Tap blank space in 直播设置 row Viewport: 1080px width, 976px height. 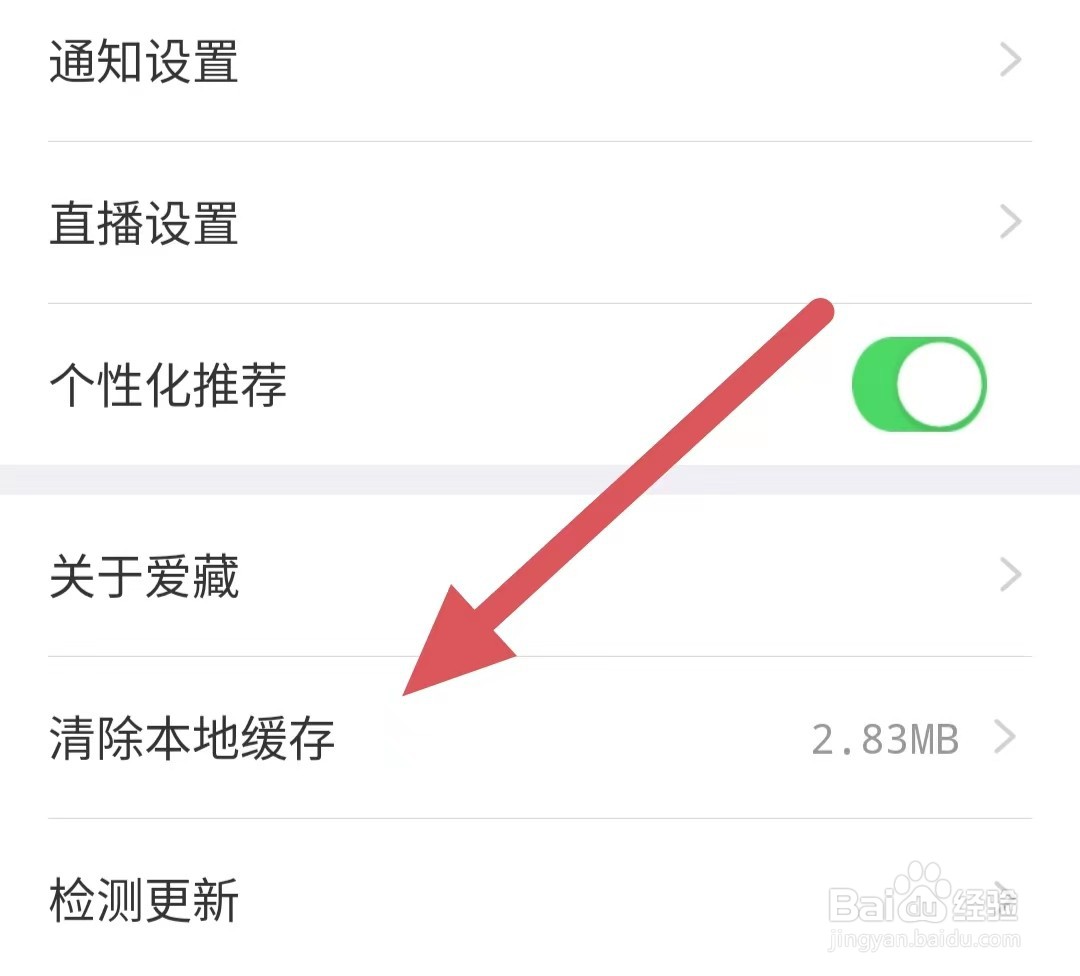(x=619, y=223)
